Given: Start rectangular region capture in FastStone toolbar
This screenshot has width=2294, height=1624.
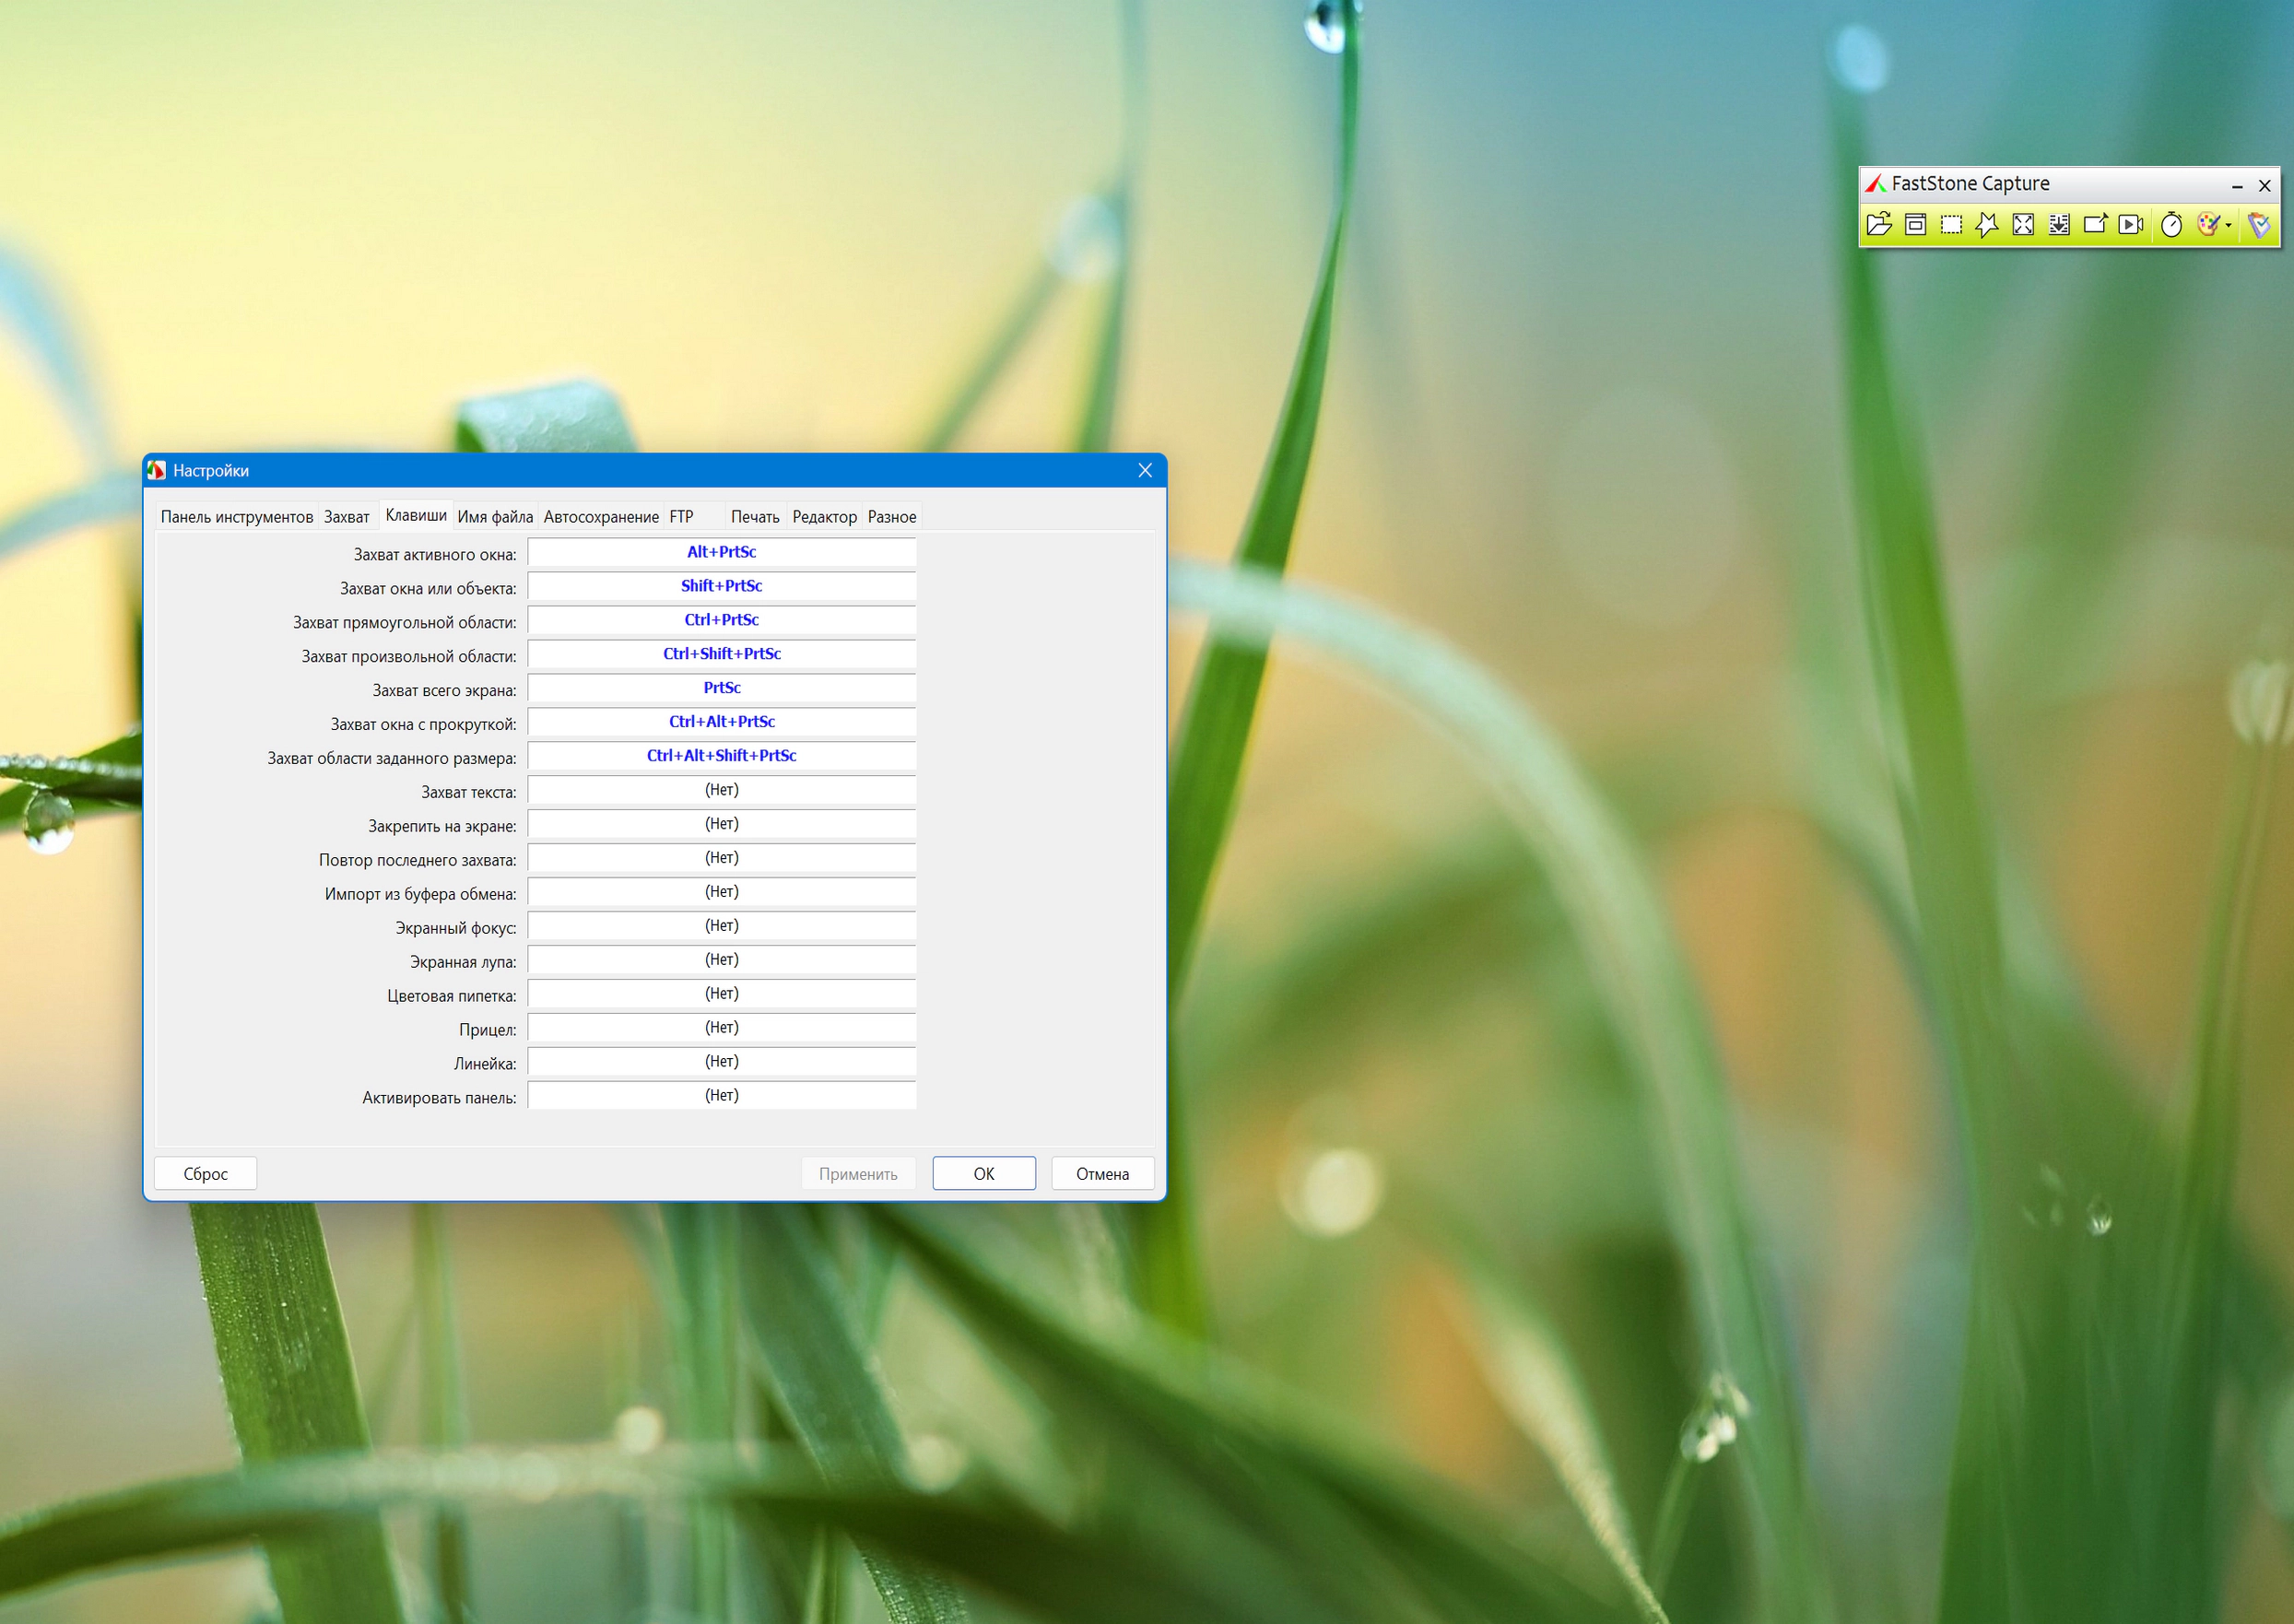Looking at the screenshot, I should tap(1951, 224).
